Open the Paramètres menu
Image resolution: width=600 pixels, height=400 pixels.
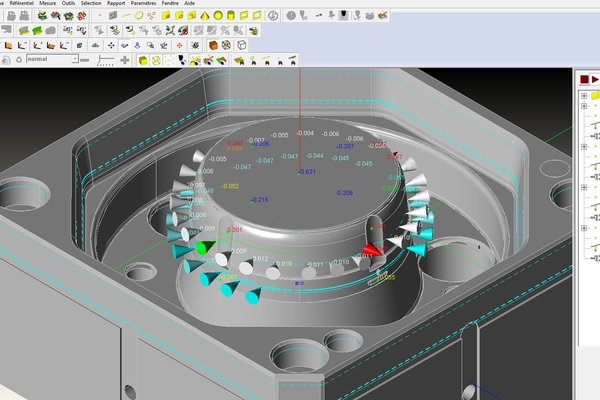click(x=180, y=4)
